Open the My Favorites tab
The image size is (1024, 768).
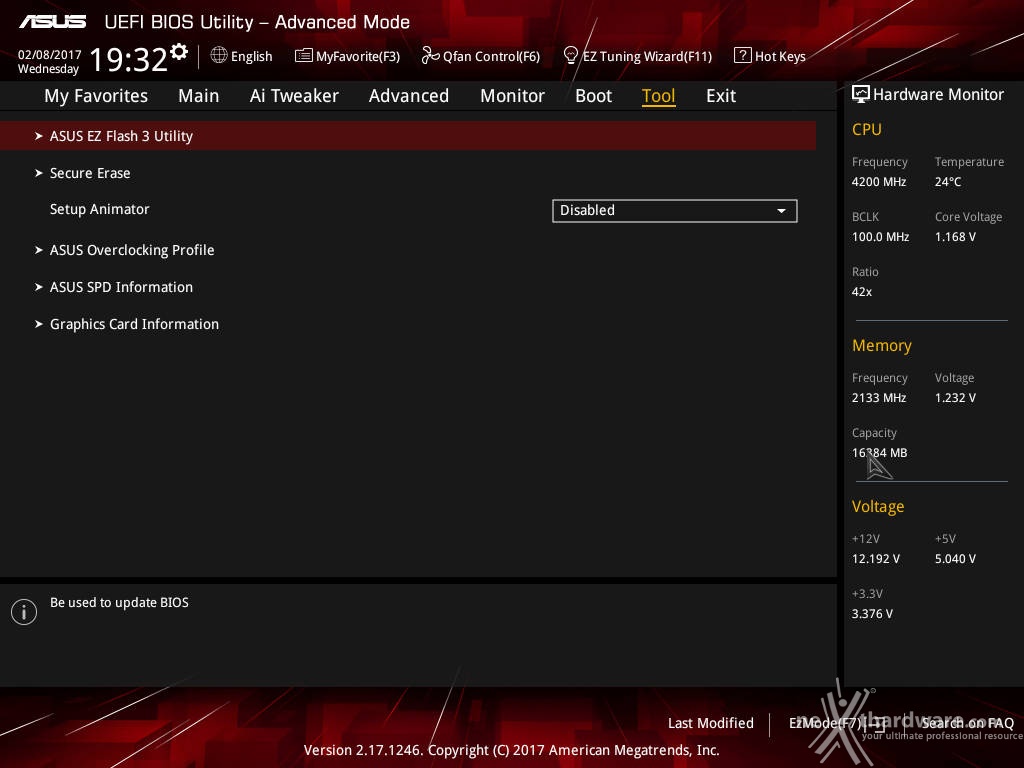click(96, 96)
